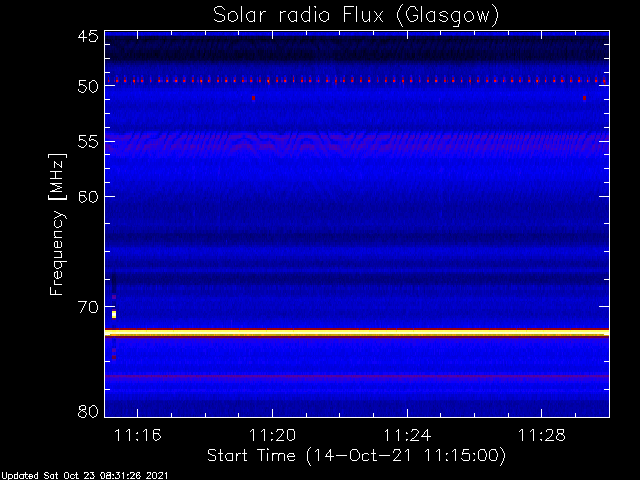This screenshot has width=640, height=480.
Task: Click the yellow-white spot near 70 MHz at left
Action: (114, 314)
